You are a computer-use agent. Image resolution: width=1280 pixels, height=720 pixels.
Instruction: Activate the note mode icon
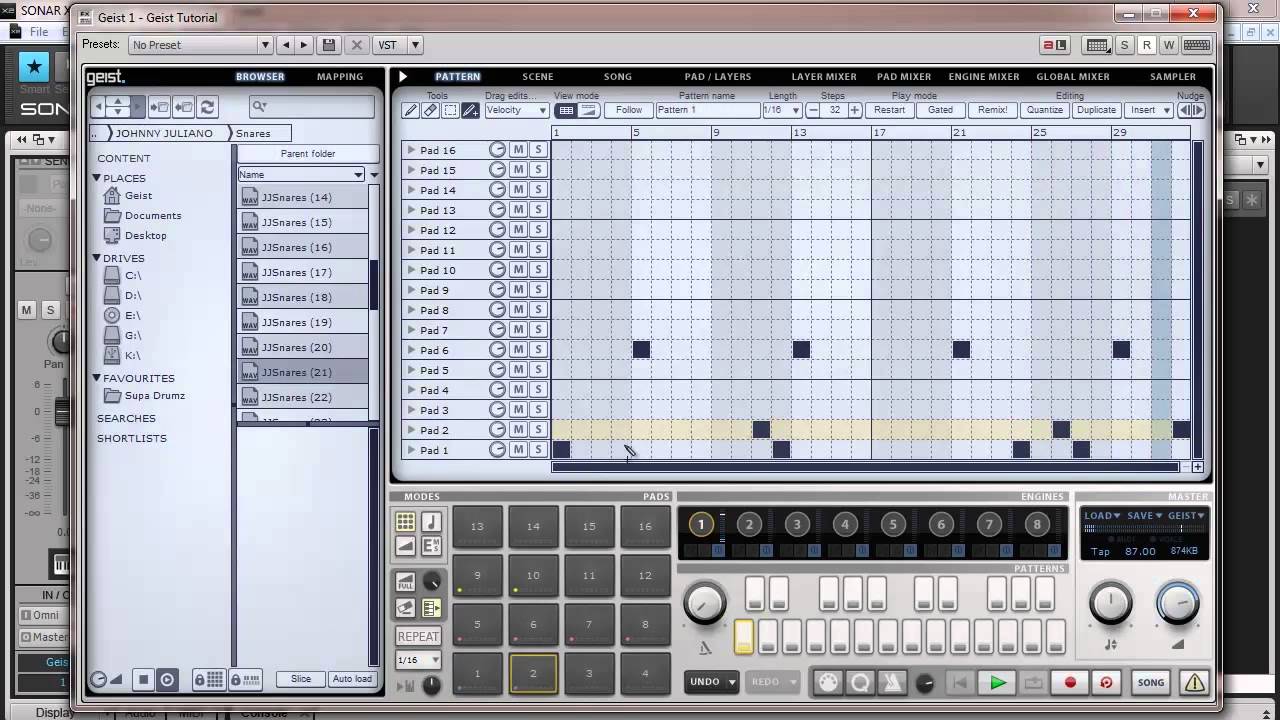click(x=431, y=521)
